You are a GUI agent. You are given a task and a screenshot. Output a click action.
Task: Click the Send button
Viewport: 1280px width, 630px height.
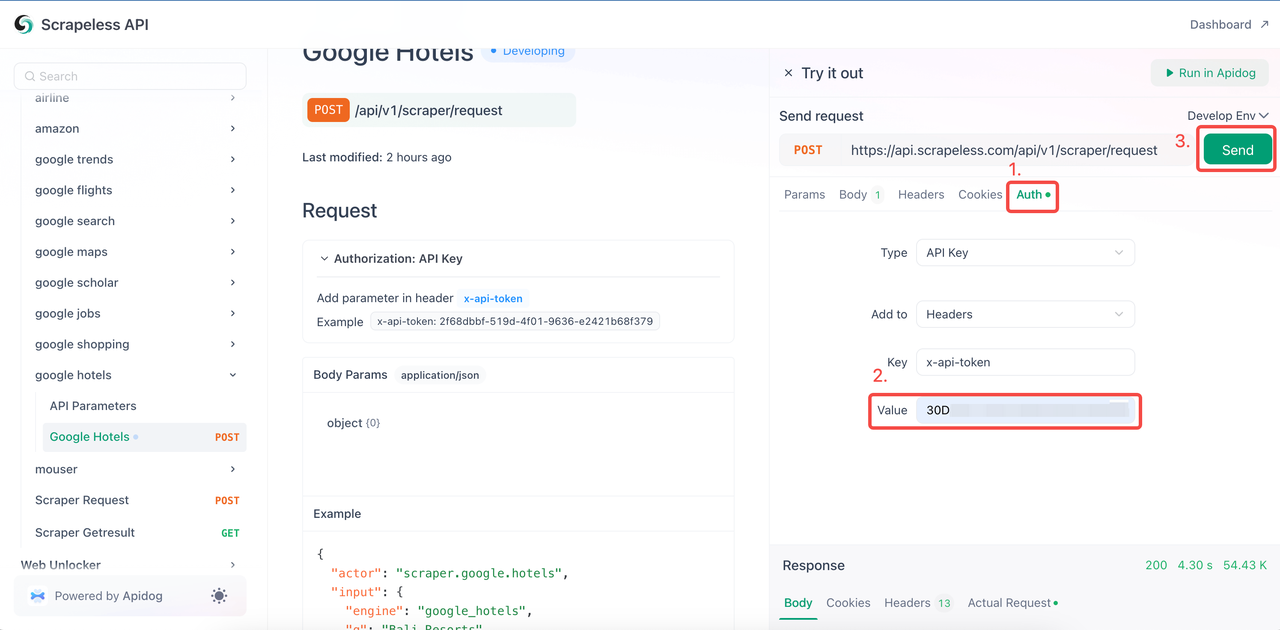tap(1237, 150)
